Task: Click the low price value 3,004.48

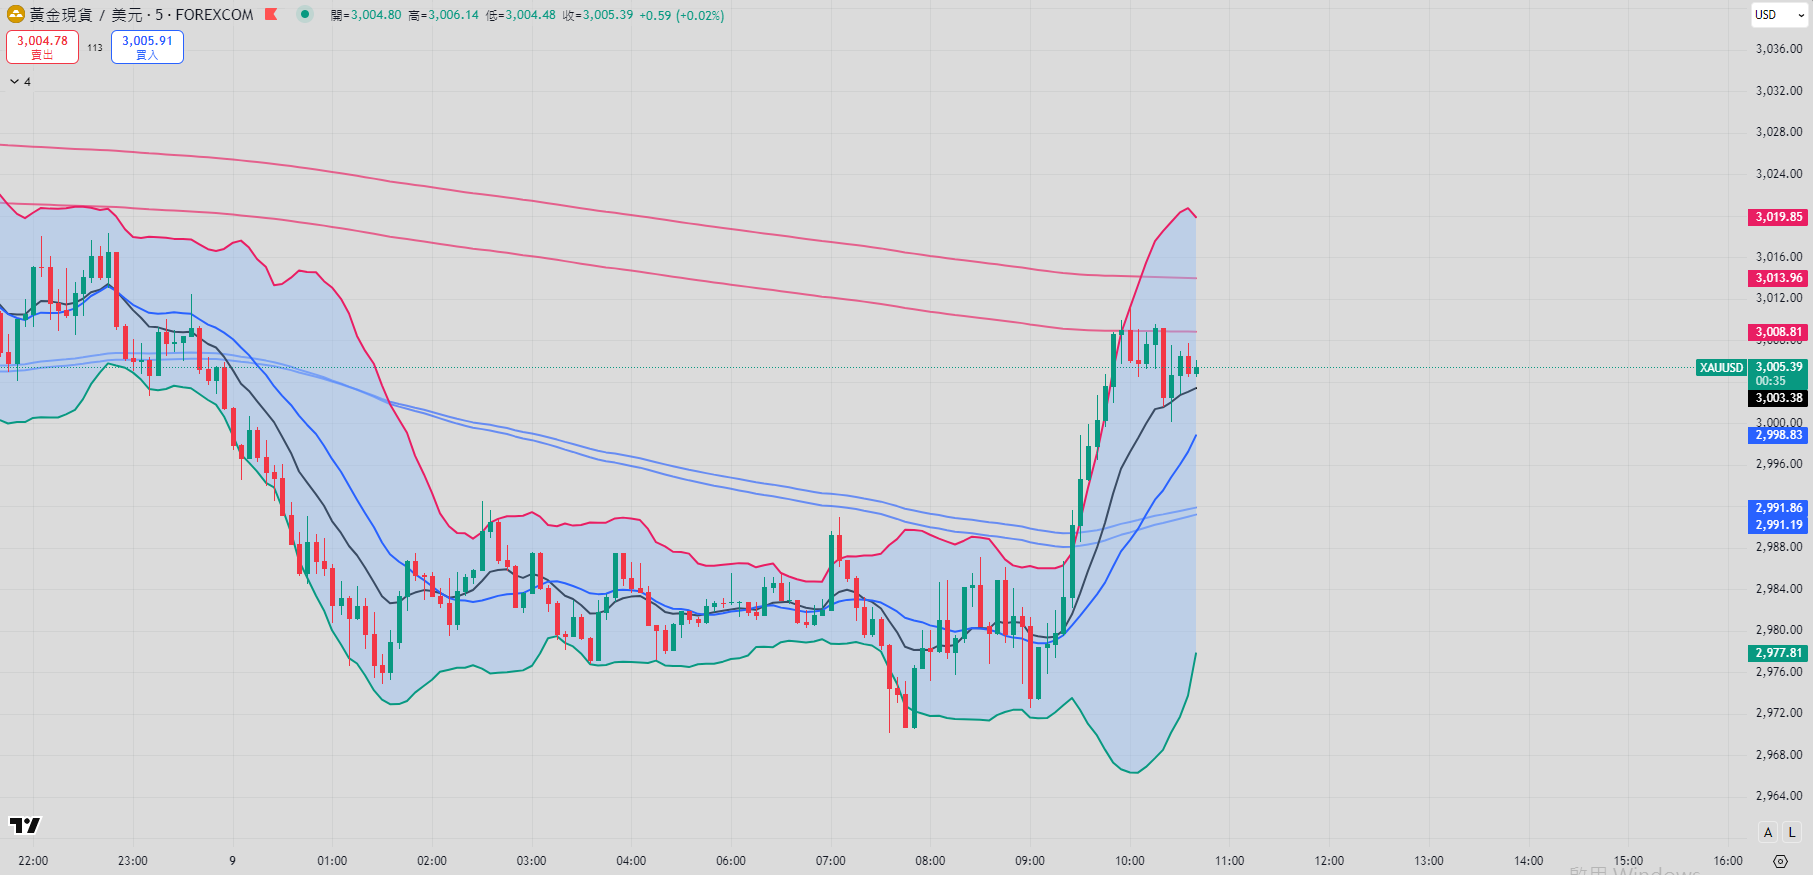Action: pyautogui.click(x=530, y=15)
